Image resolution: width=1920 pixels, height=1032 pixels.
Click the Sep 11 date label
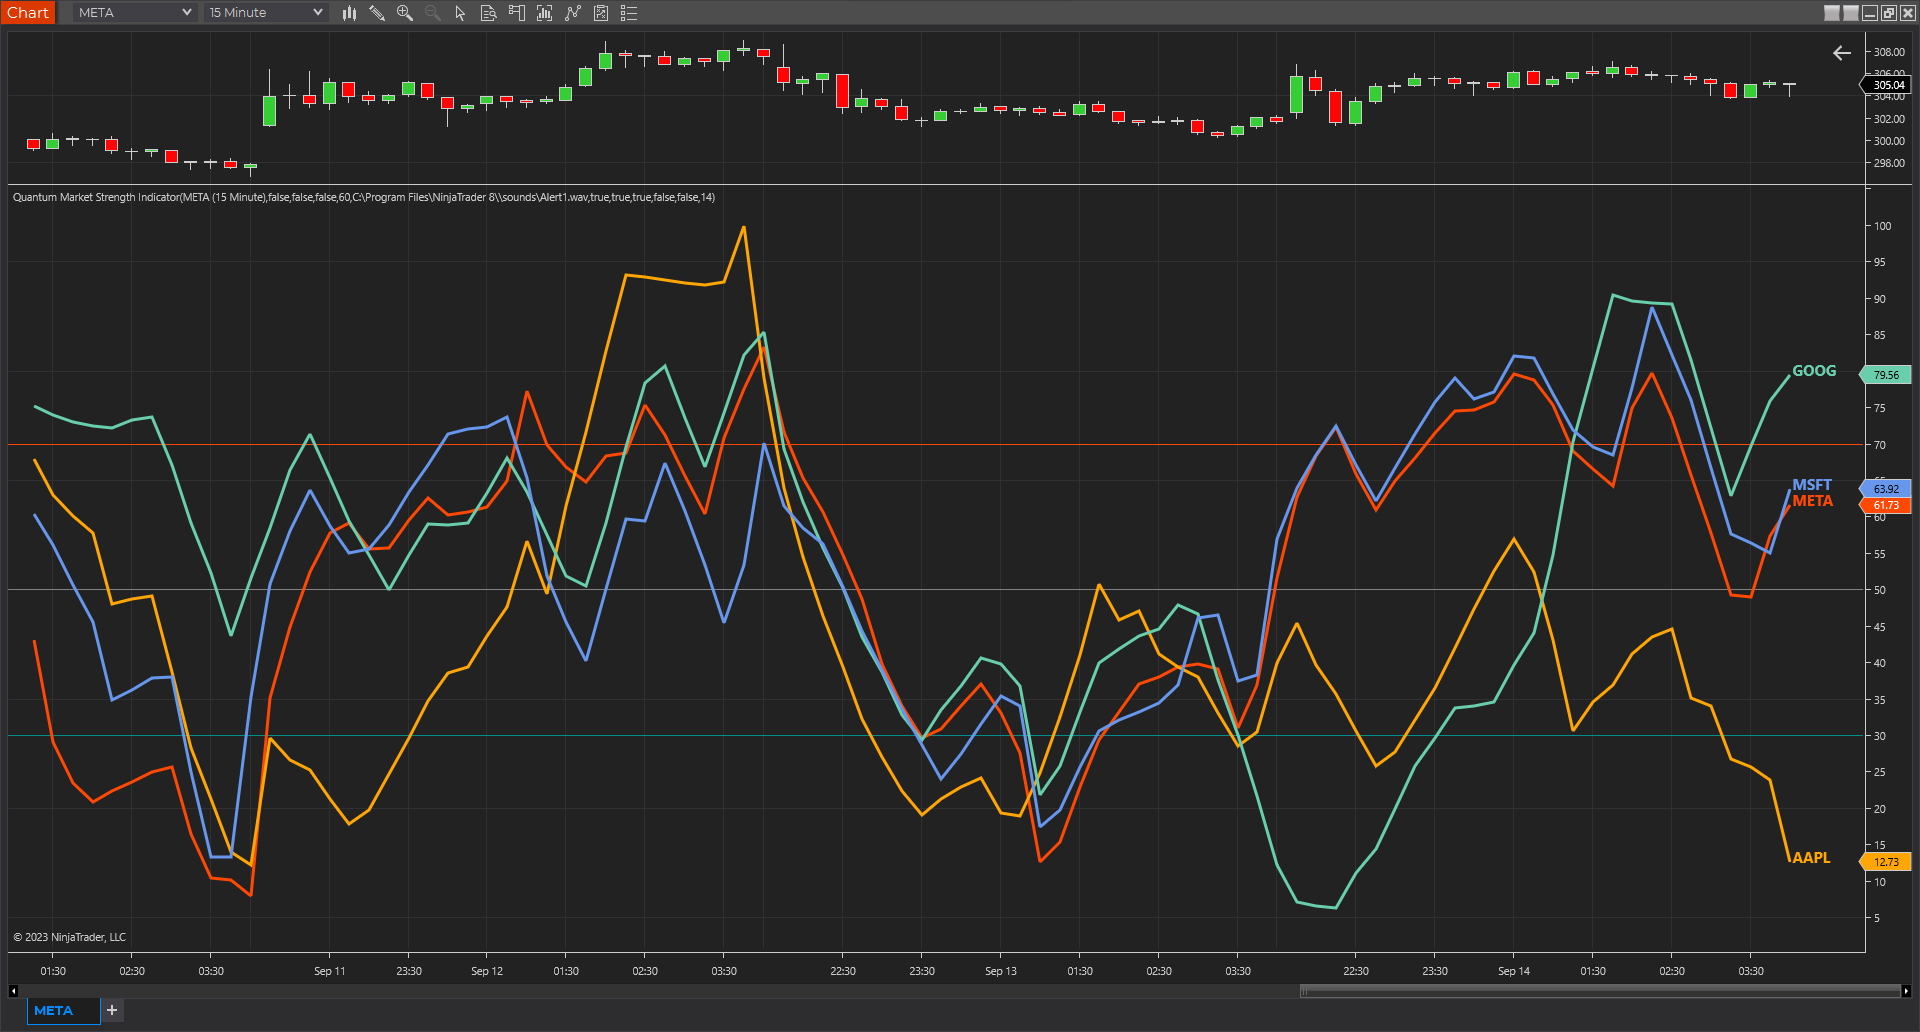click(329, 971)
